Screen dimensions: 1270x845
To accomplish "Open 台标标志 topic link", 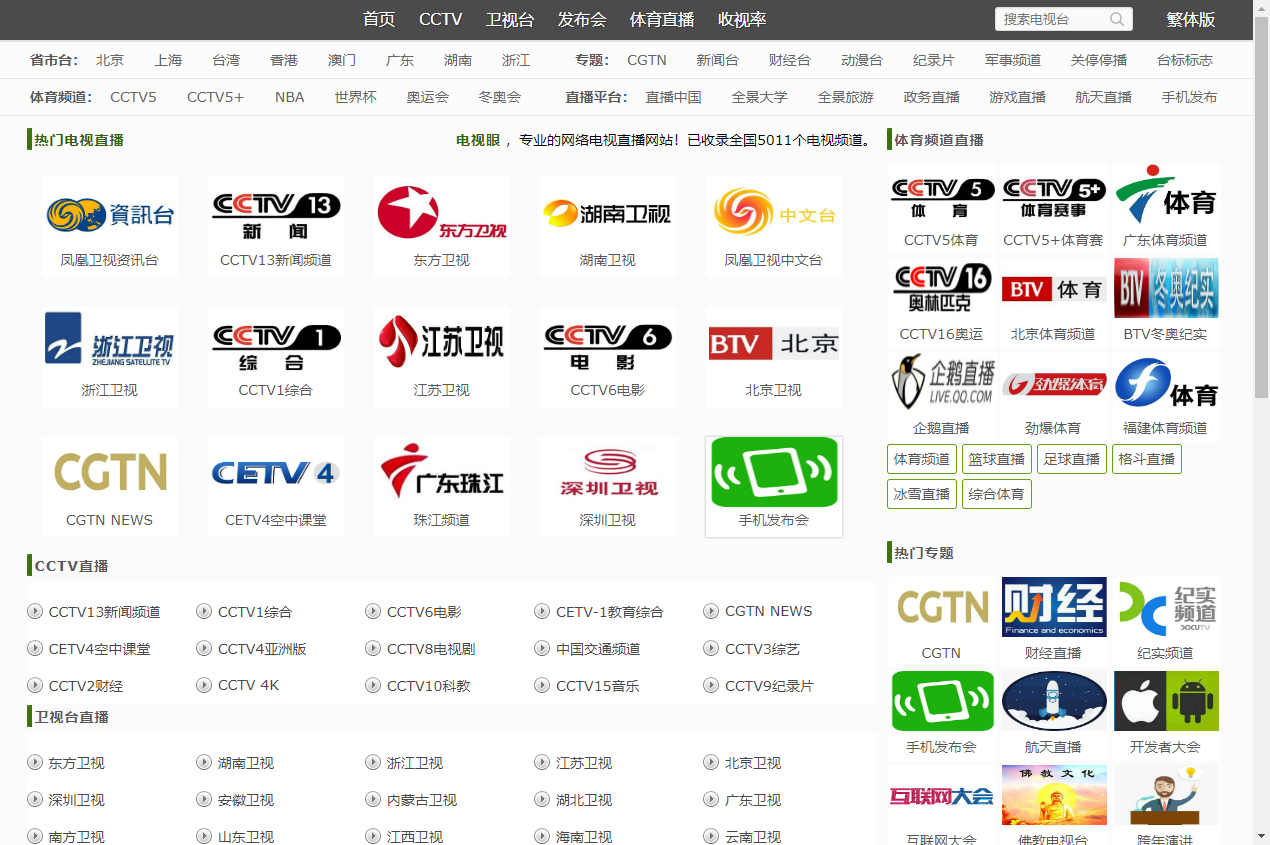I will [x=1185, y=60].
